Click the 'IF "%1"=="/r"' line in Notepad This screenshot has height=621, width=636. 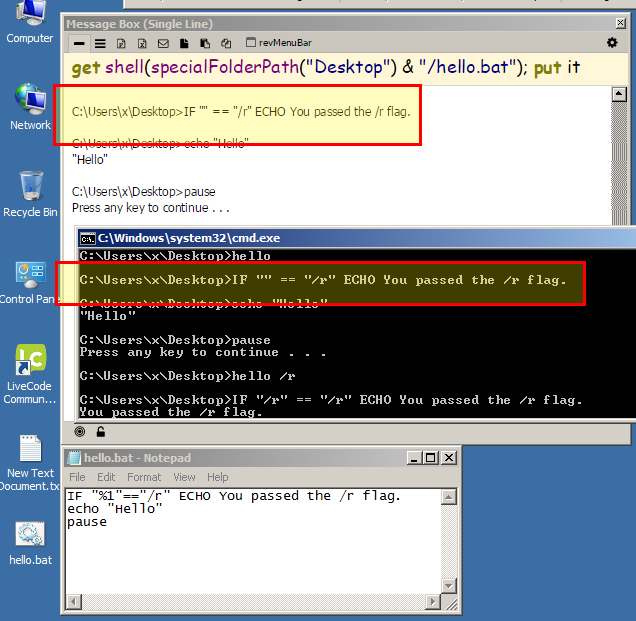pyautogui.click(x=234, y=496)
